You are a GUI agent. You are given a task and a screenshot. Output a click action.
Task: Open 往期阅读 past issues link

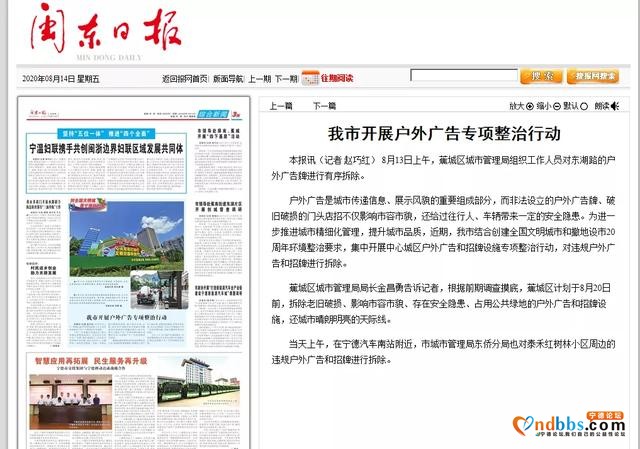point(337,78)
